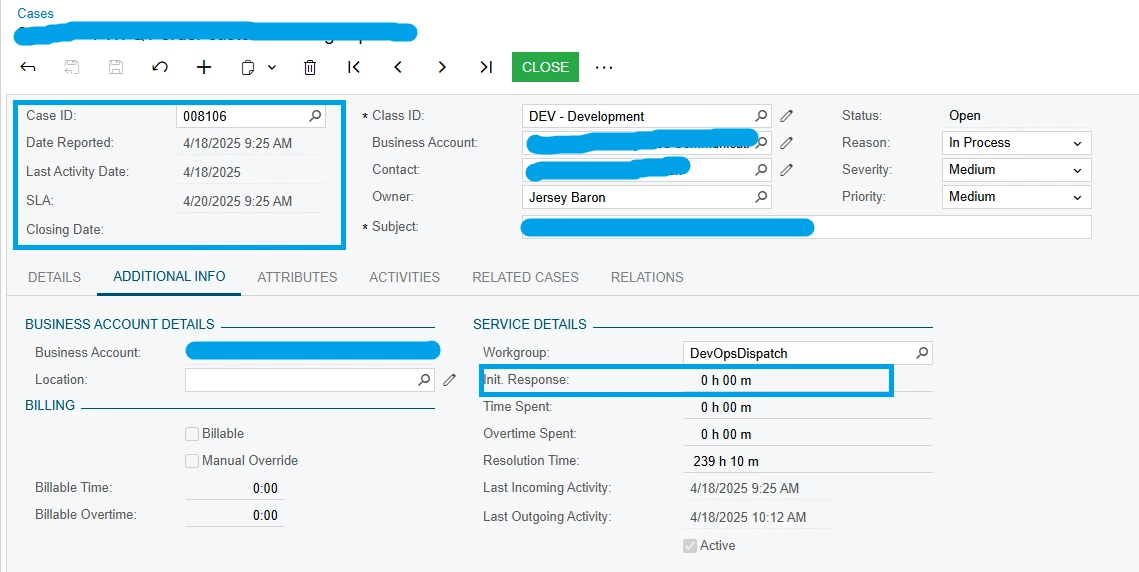Image resolution: width=1139 pixels, height=572 pixels.
Task: Click the SLA date 4/20/2025 9:25 AM
Action: 238,201
